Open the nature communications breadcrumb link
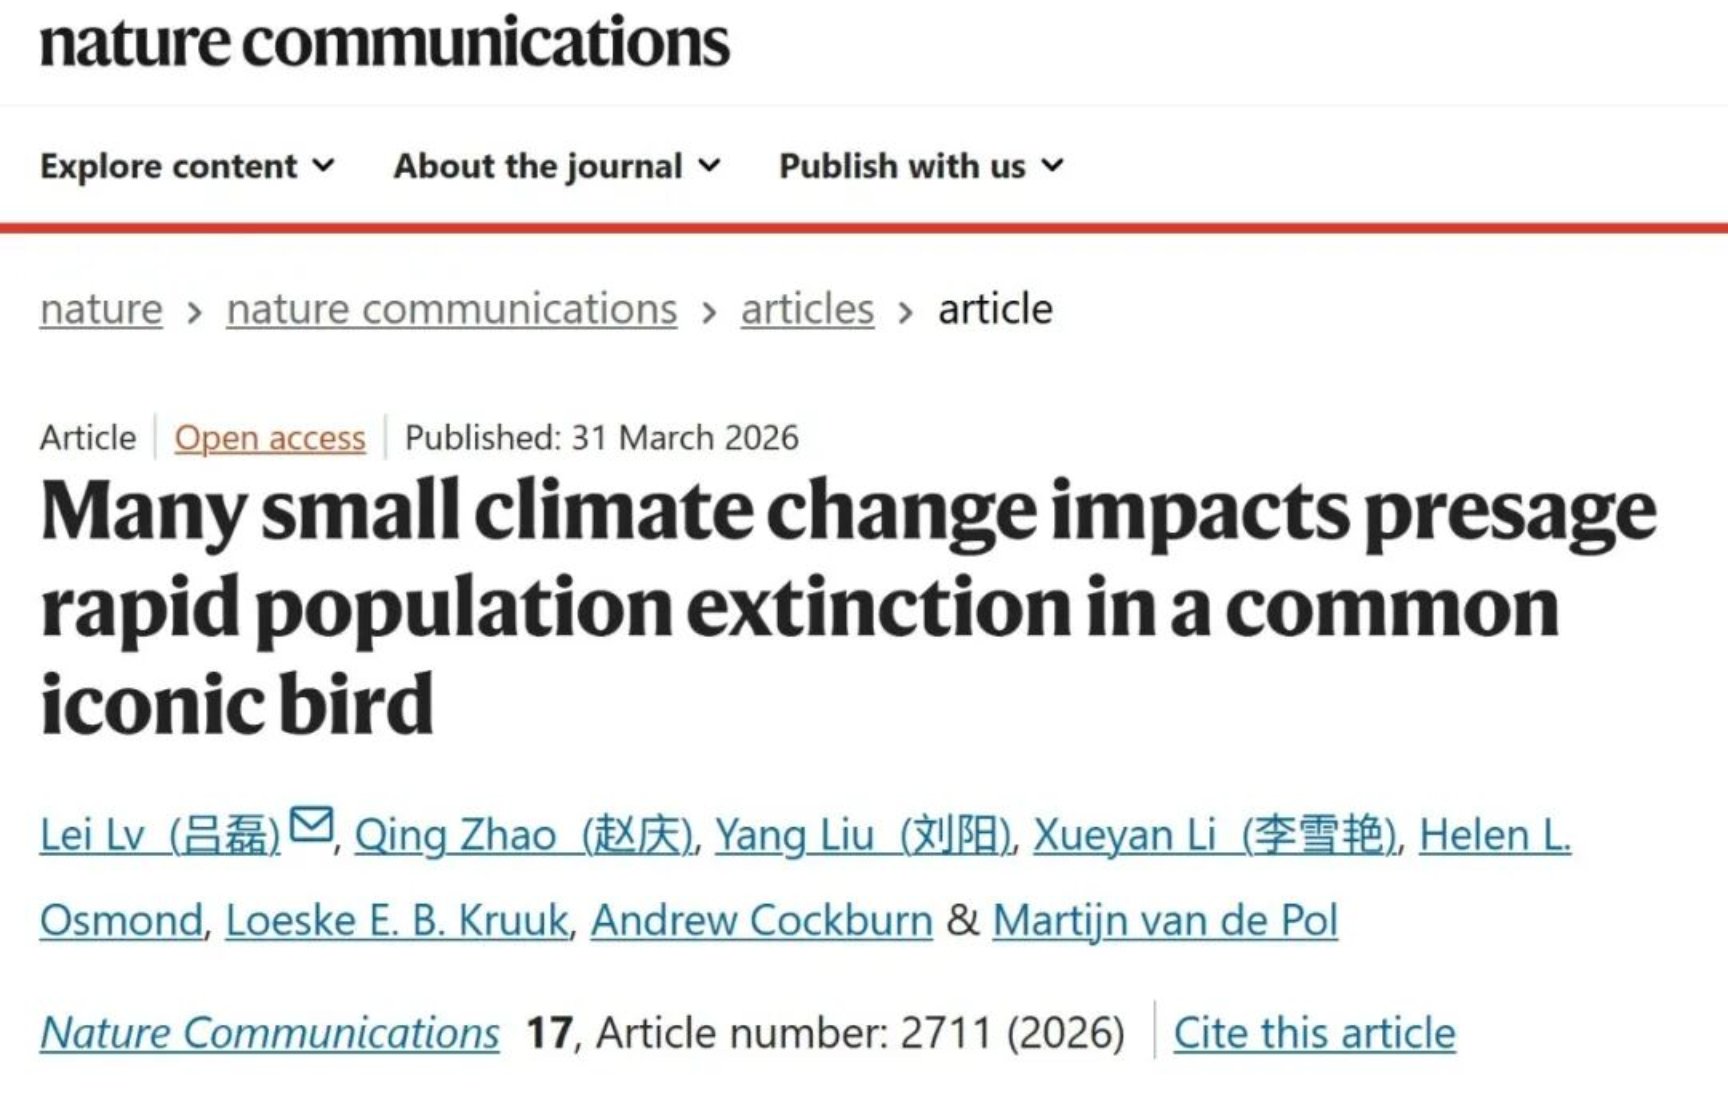1728x1094 pixels. (452, 310)
